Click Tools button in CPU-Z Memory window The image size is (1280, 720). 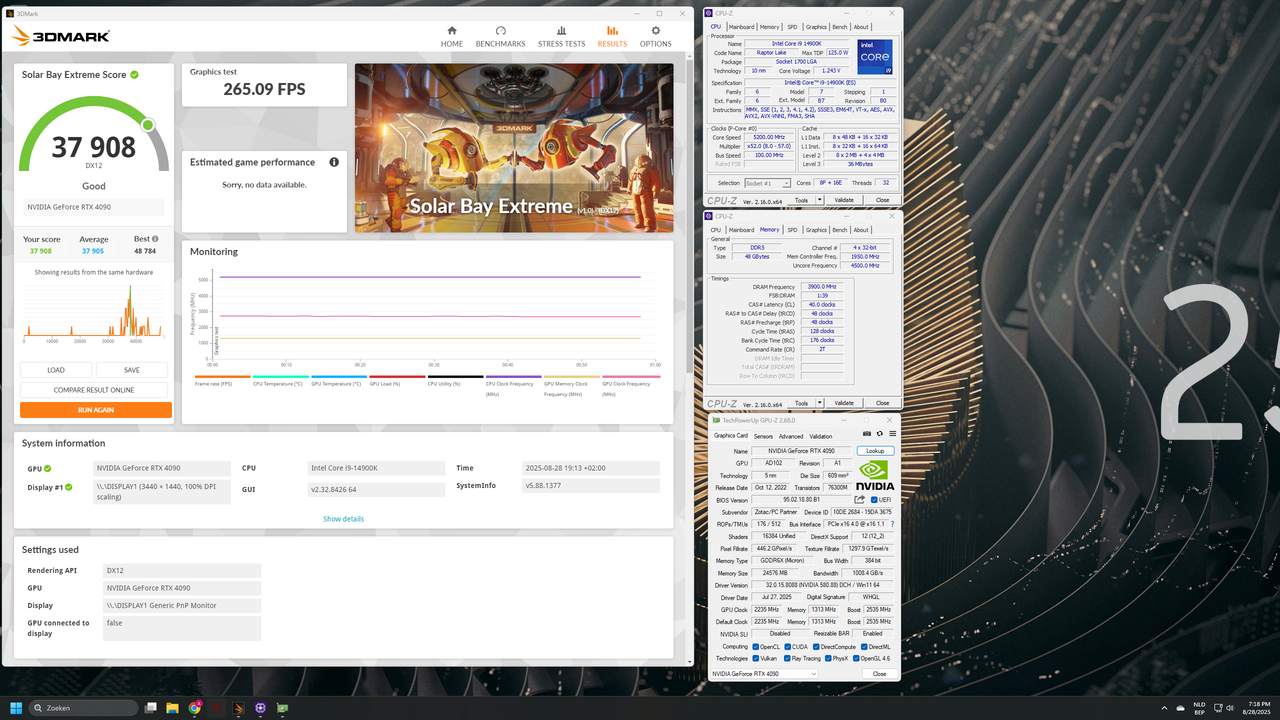(x=801, y=404)
